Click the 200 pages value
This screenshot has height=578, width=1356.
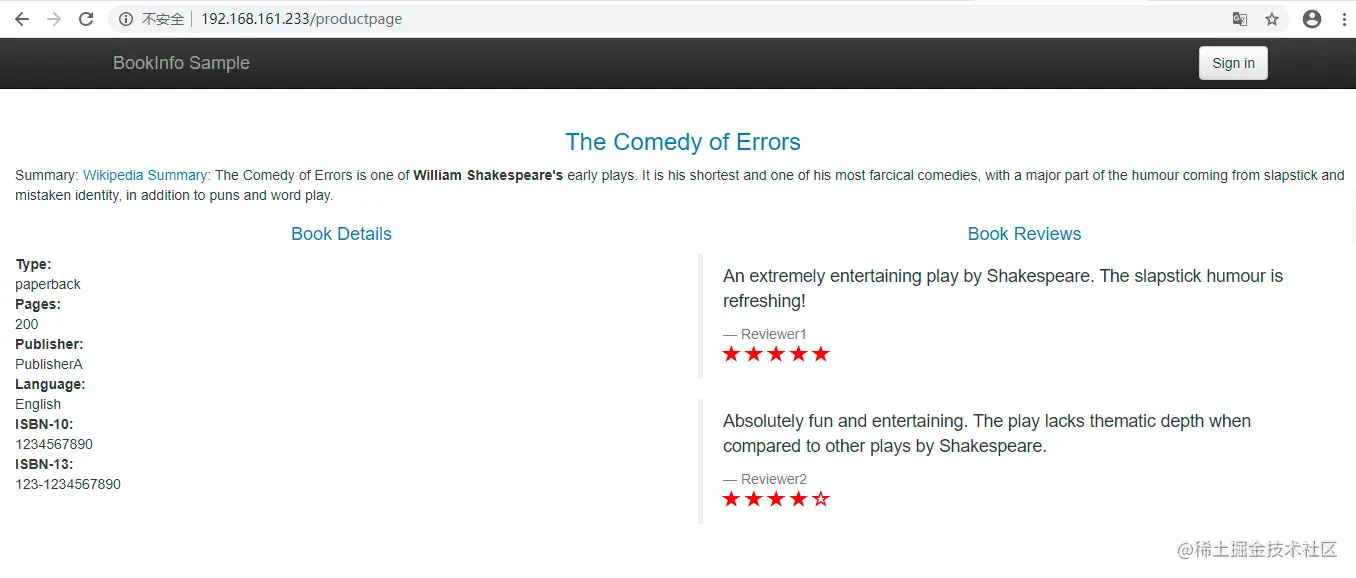(x=27, y=324)
